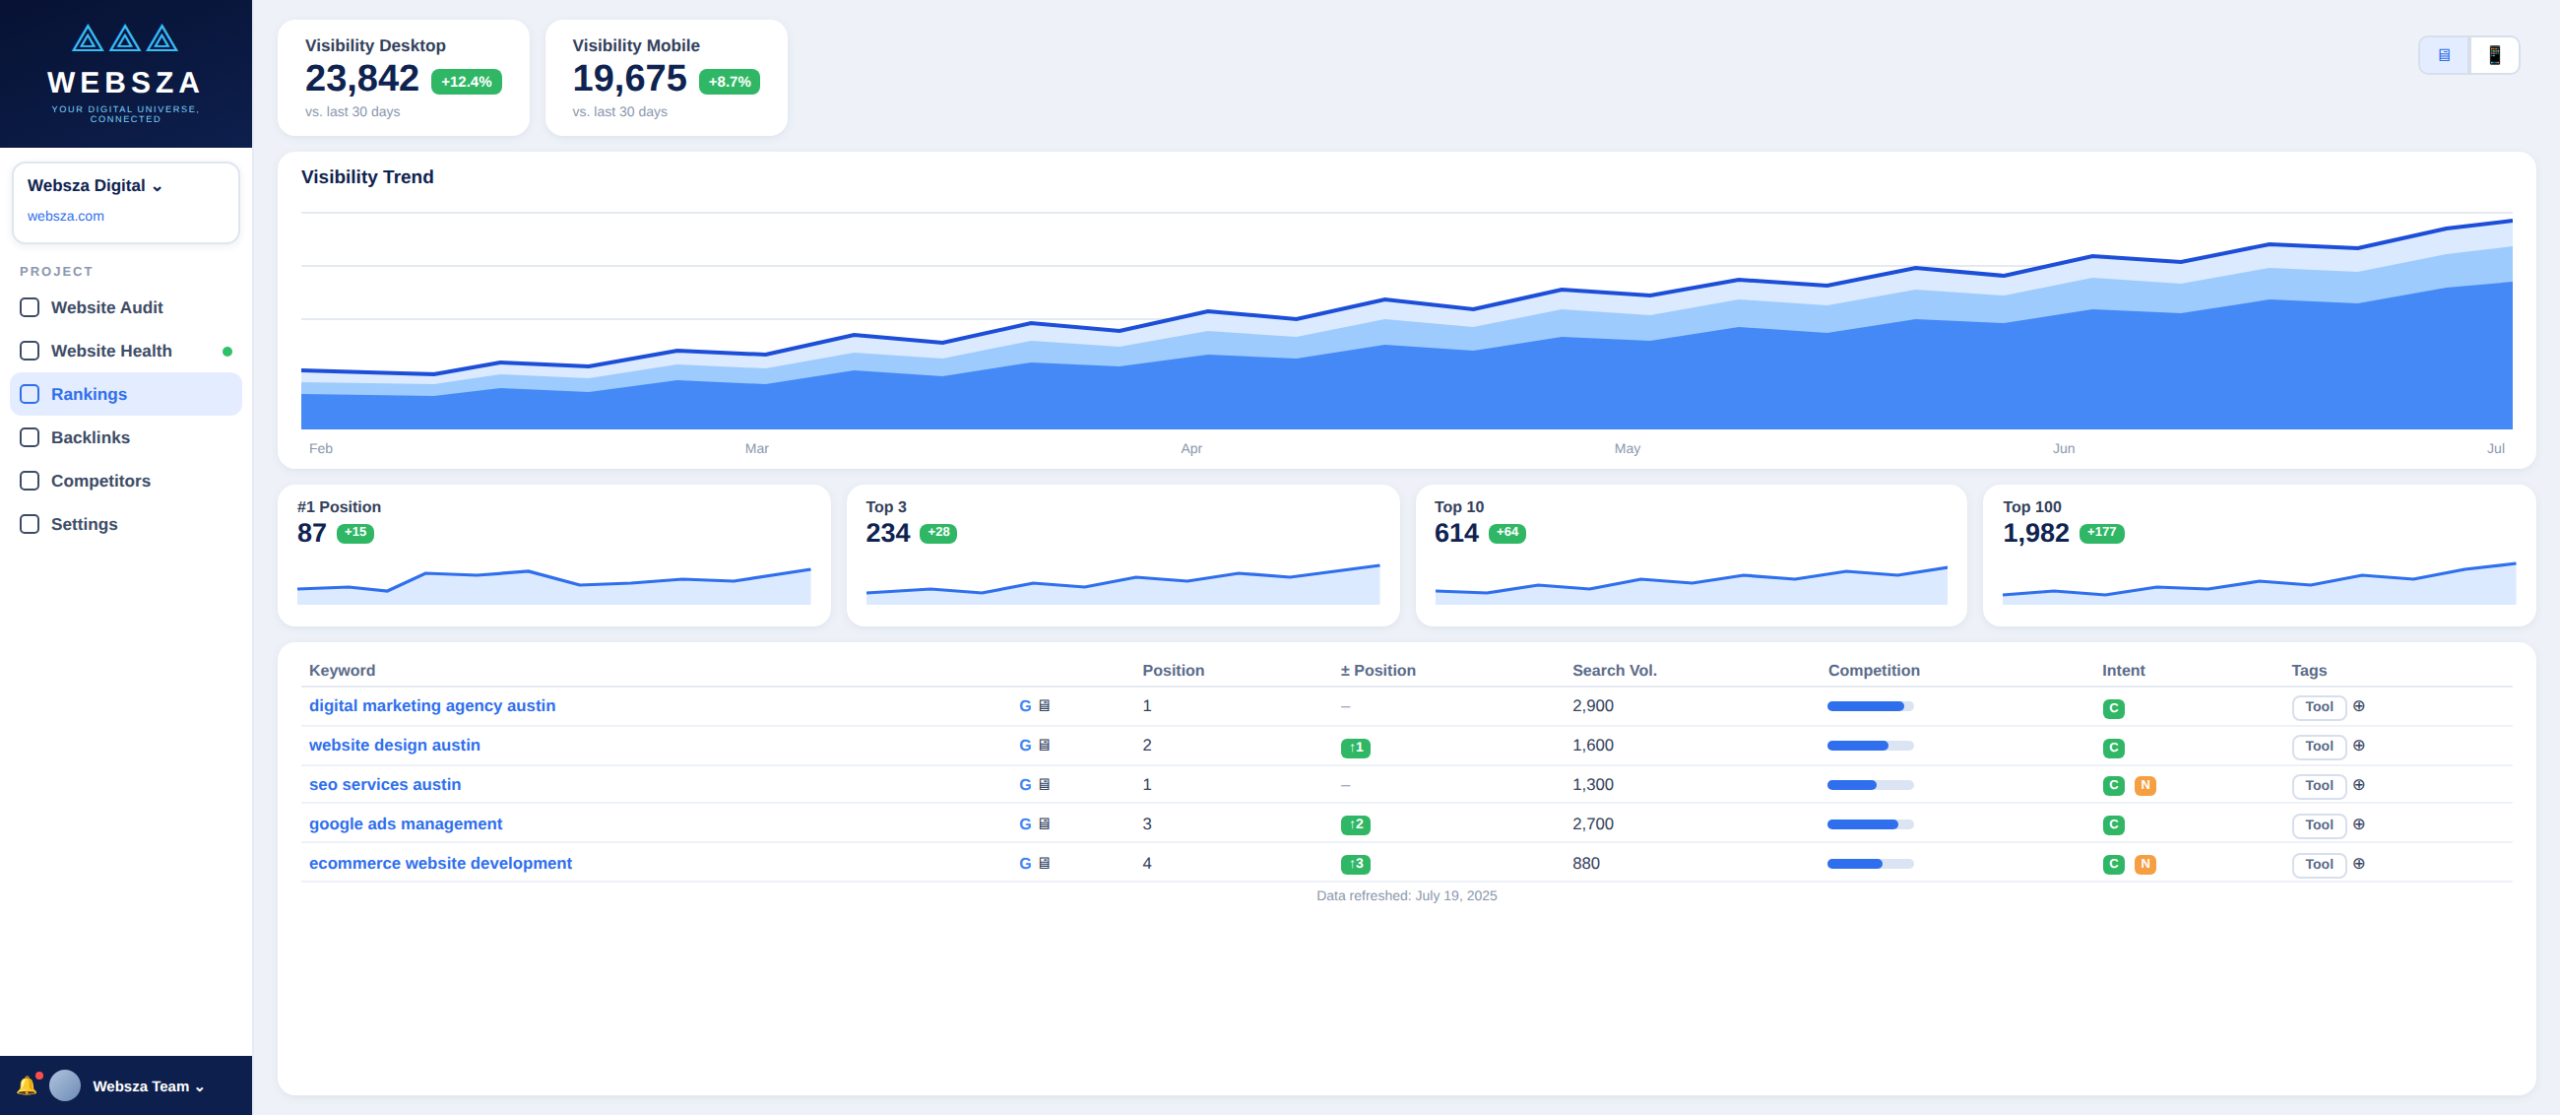This screenshot has width=2560, height=1115.
Task: Click competition bar for digital marketing agency austin
Action: coord(1870,706)
